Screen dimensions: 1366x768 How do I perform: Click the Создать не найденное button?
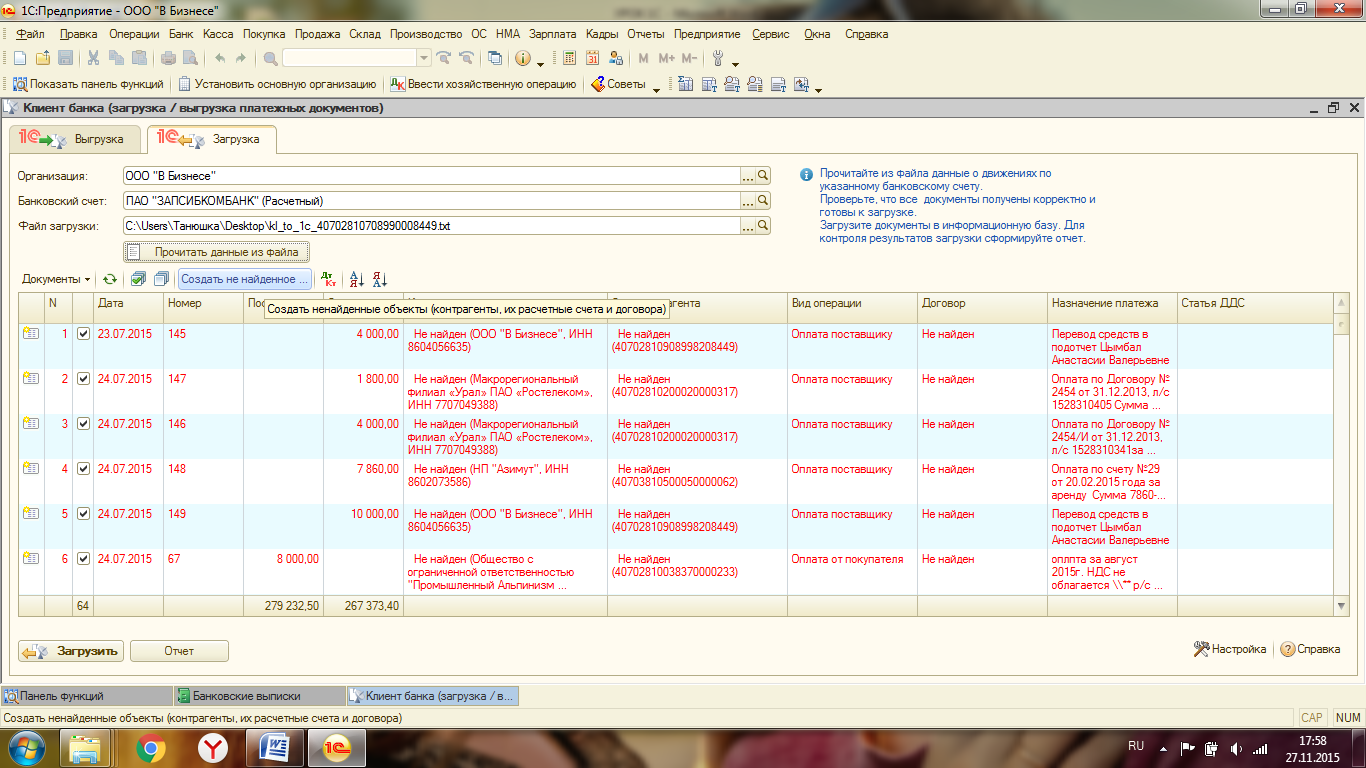pos(245,279)
